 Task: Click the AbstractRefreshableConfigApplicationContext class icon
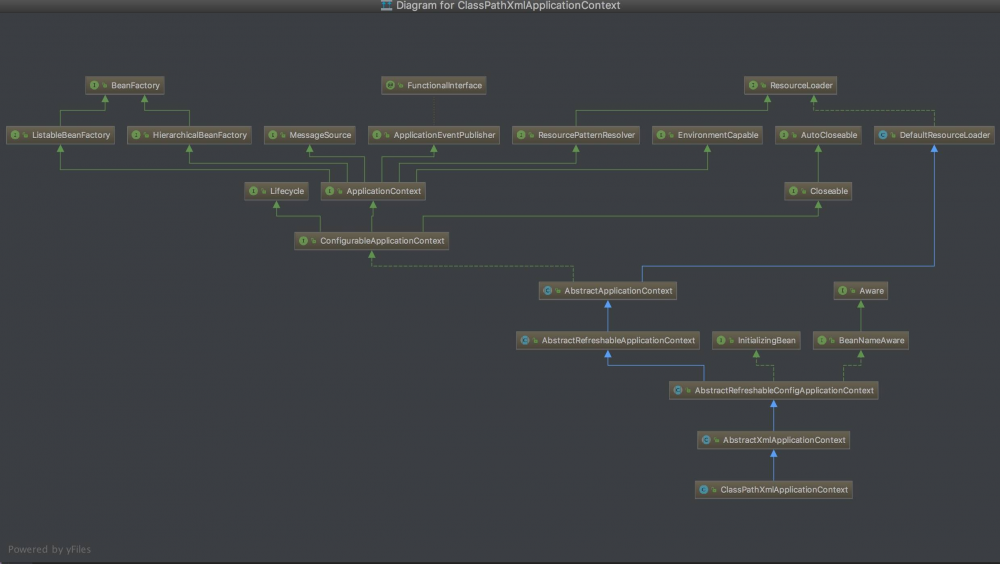[x=678, y=390]
